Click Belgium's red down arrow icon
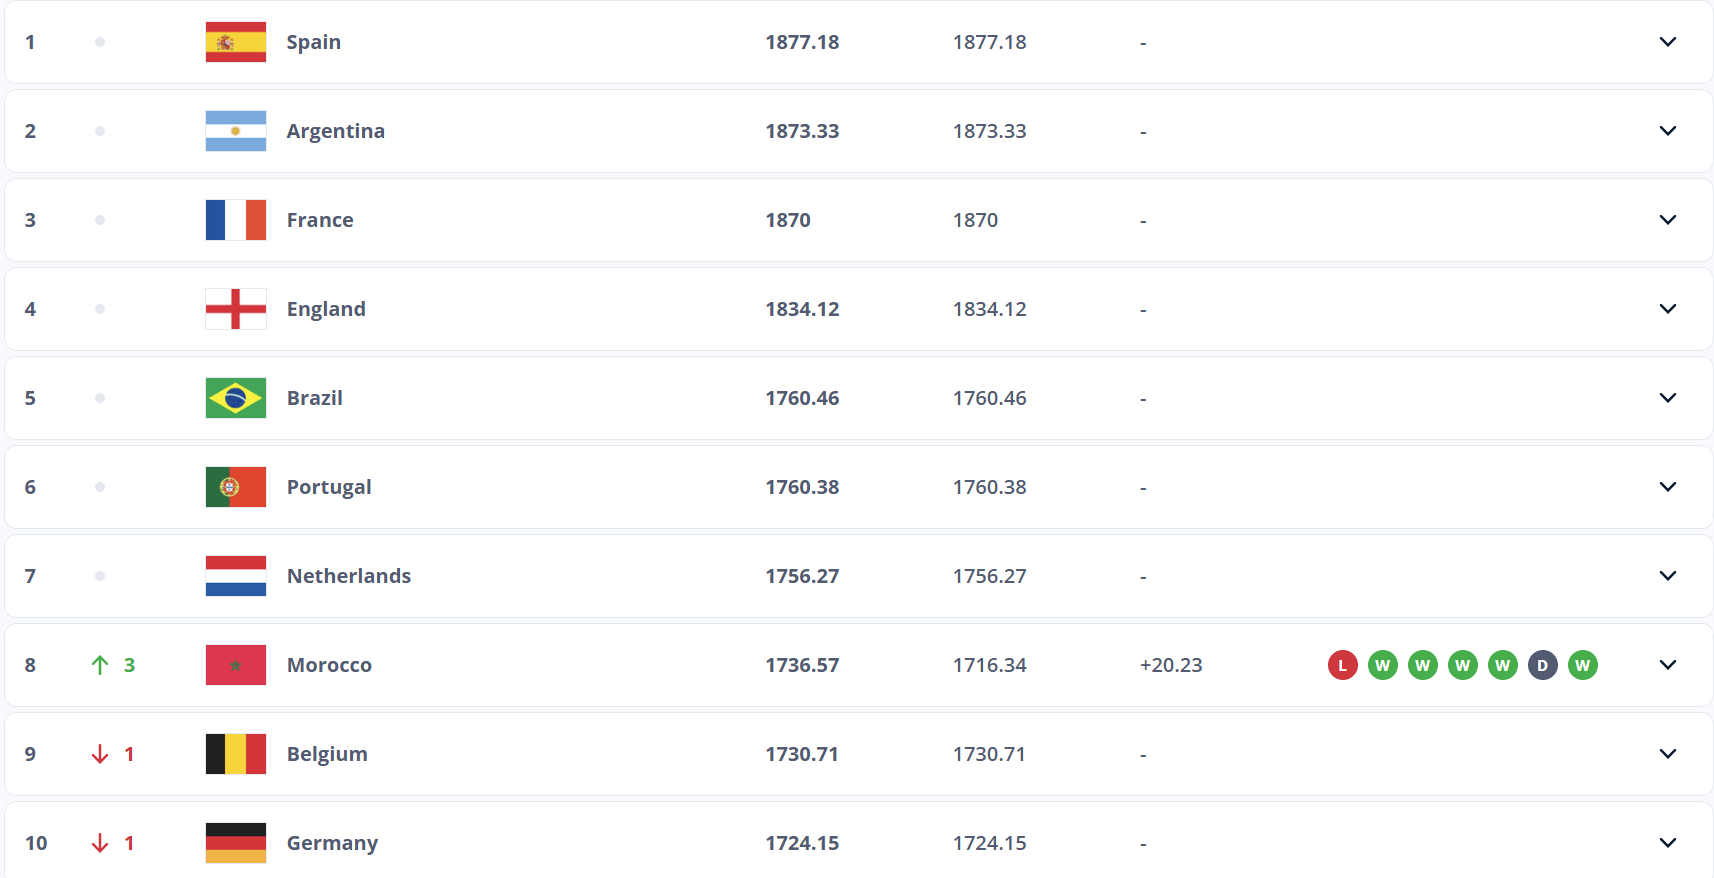1714x878 pixels. coord(100,754)
